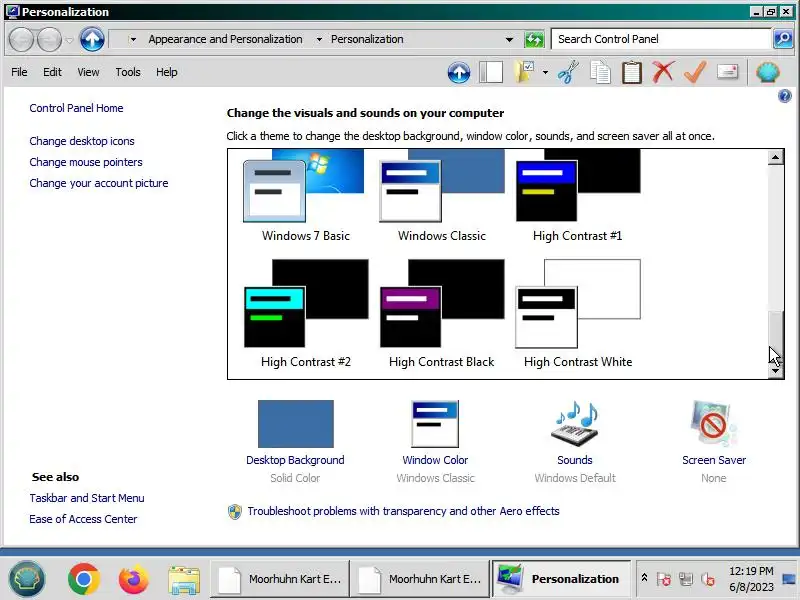The height and width of the screenshot is (600, 800).
Task: Open Control Panel Home link
Action: [76, 108]
